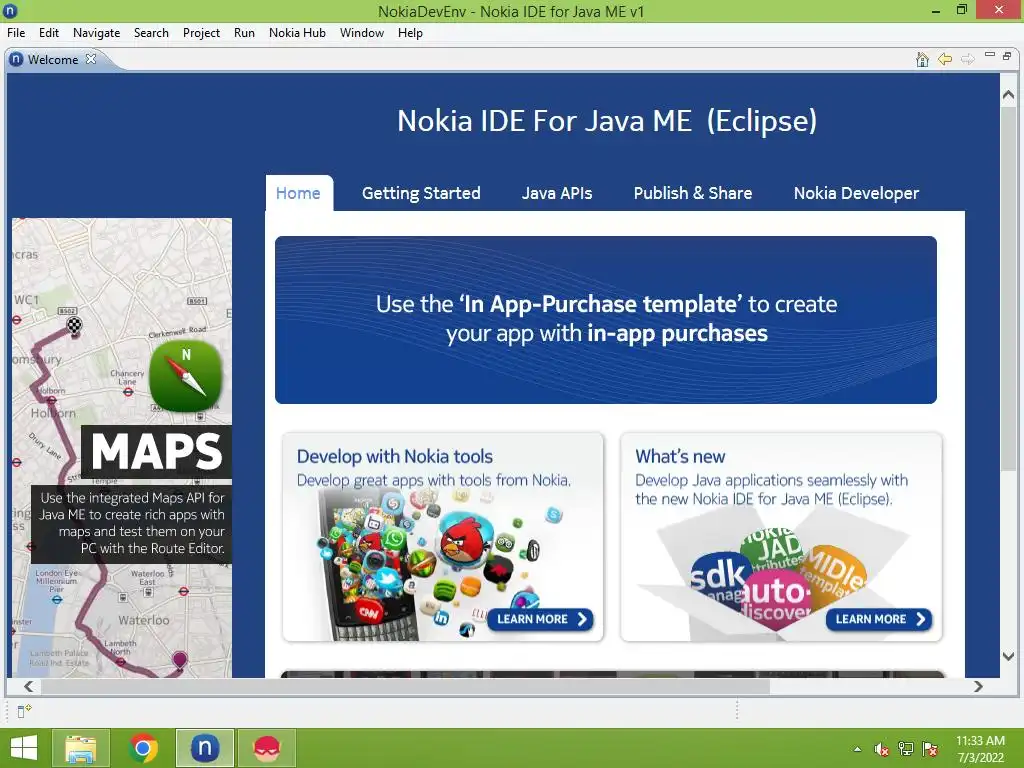Click the horizontal scrollbar thumb
Image resolution: width=1024 pixels, height=768 pixels.
click(x=405, y=686)
